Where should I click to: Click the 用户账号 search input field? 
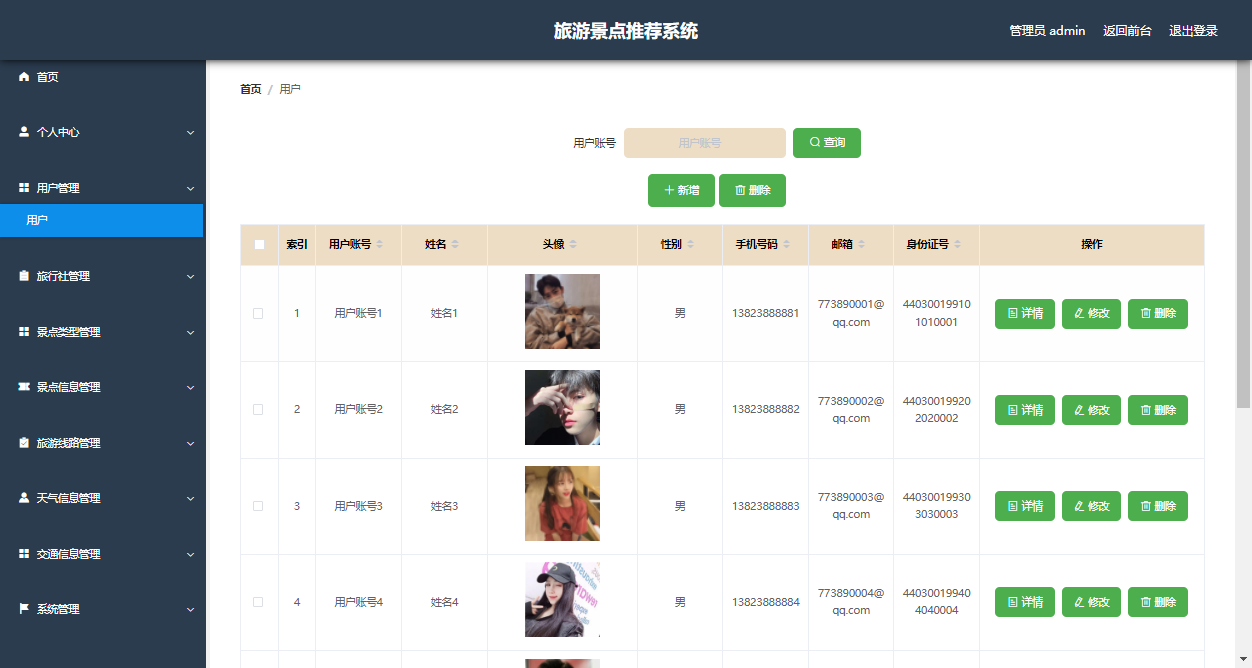[x=704, y=142]
